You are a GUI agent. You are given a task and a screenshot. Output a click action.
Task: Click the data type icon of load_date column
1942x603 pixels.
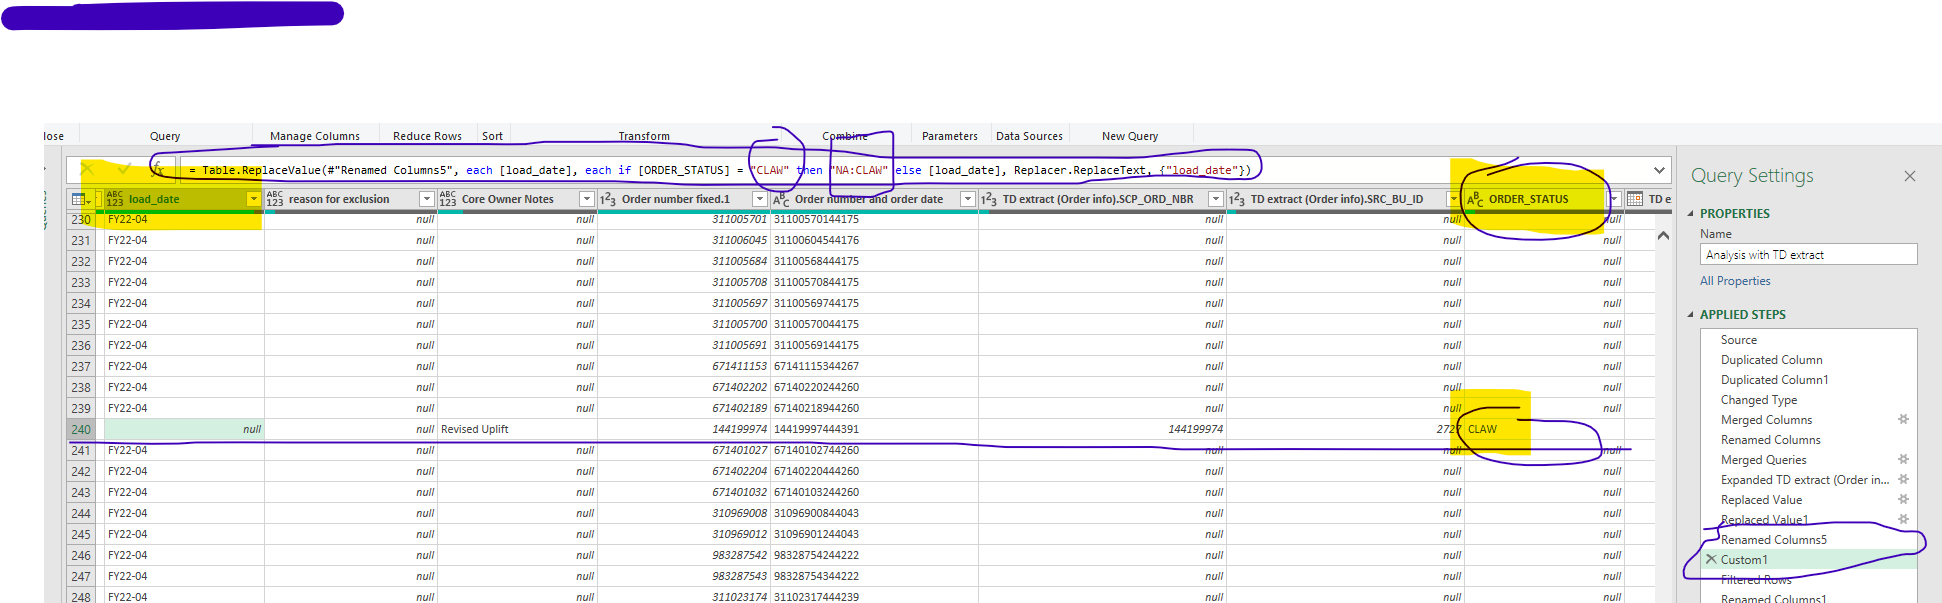click(115, 199)
